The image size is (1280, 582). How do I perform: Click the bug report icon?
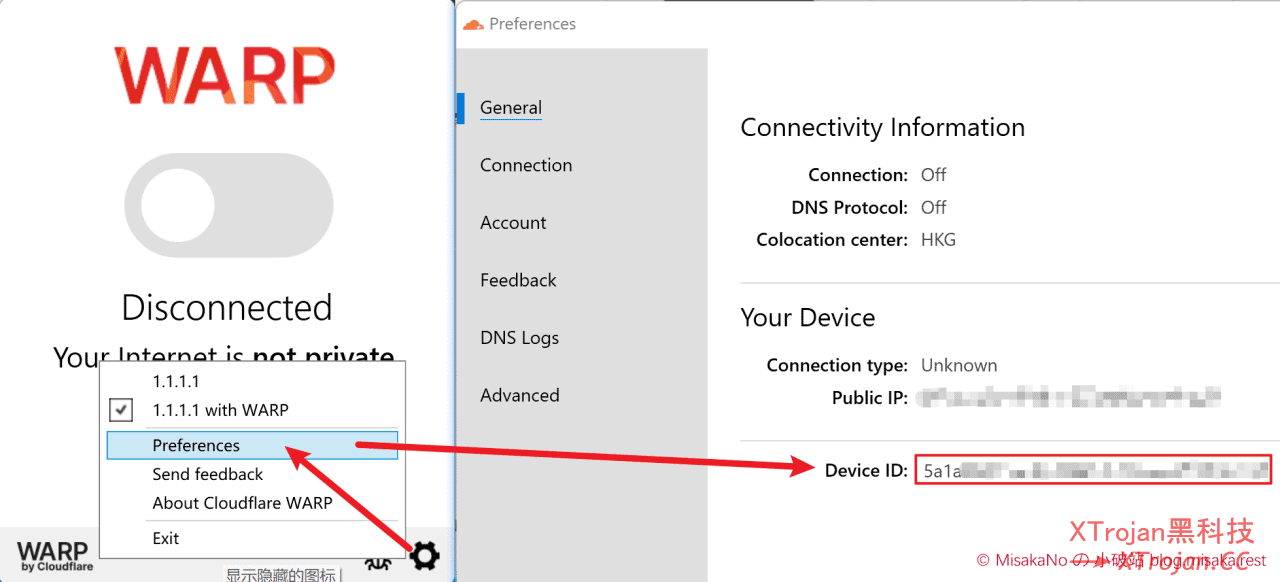(377, 562)
